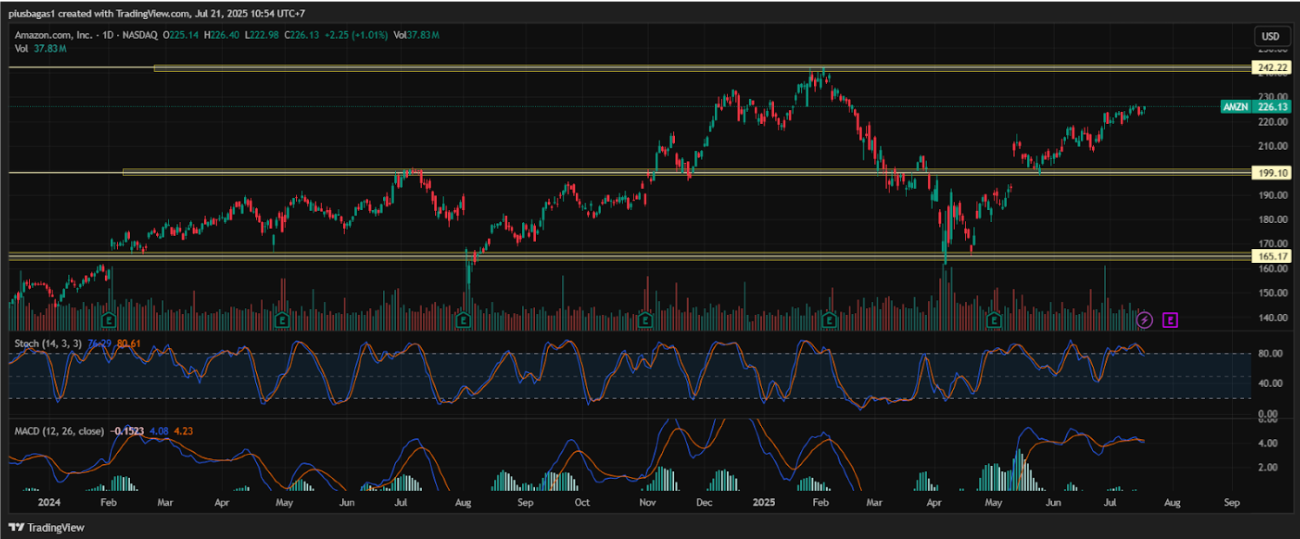Click the 165.17 price level label
The image size is (1300, 539).
pyautogui.click(x=1271, y=256)
